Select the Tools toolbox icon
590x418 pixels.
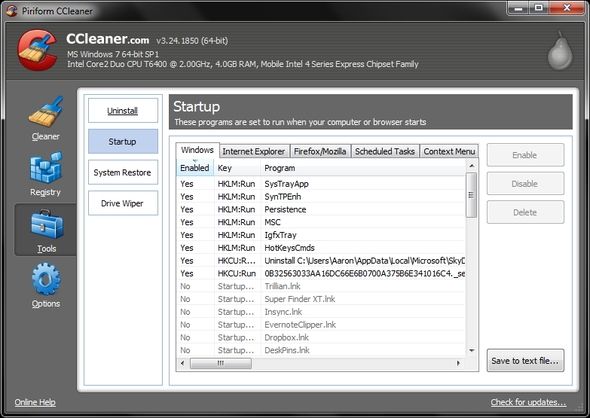pyautogui.click(x=47, y=225)
